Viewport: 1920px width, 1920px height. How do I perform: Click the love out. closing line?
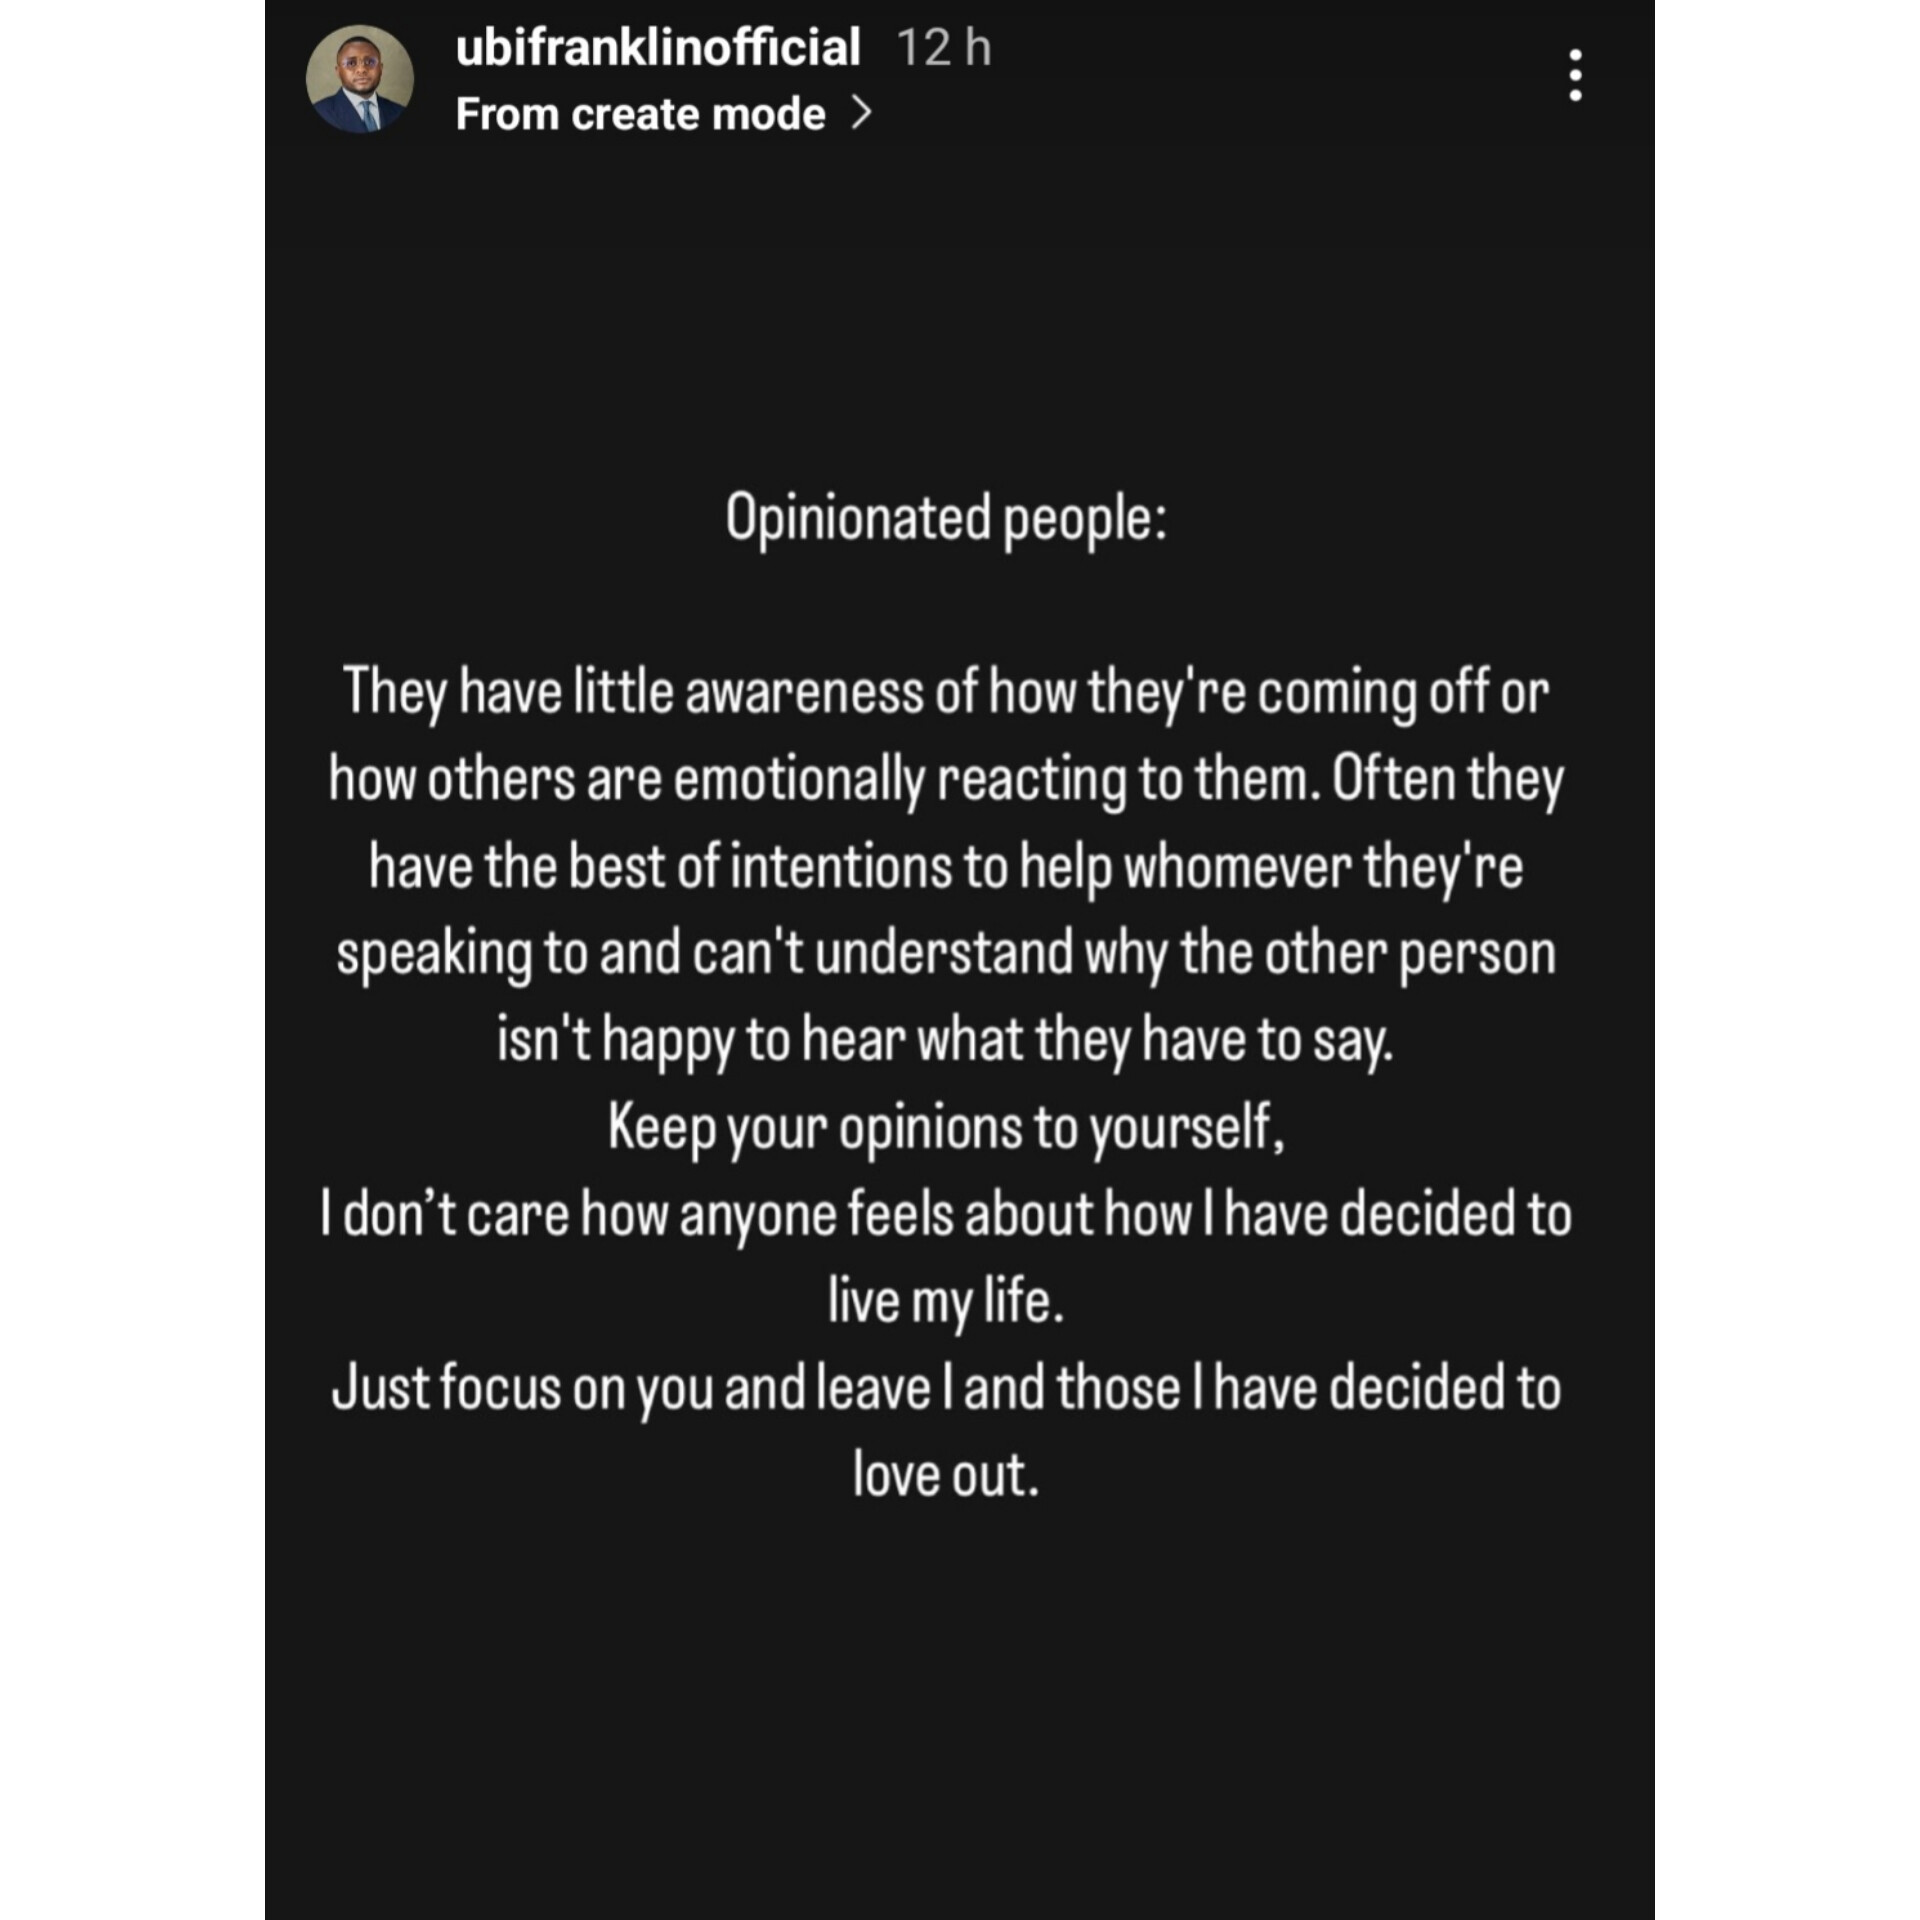point(946,1475)
